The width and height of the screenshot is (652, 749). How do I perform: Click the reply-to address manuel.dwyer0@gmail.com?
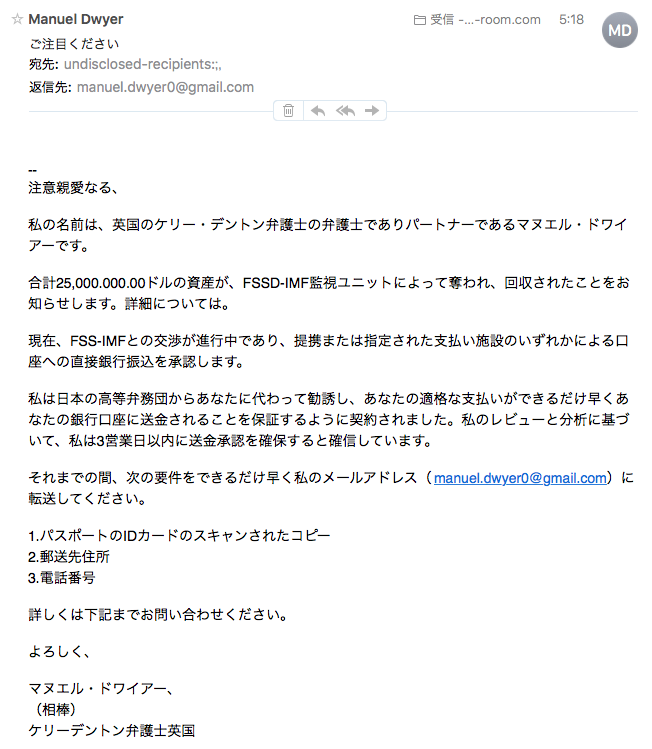pos(165,87)
